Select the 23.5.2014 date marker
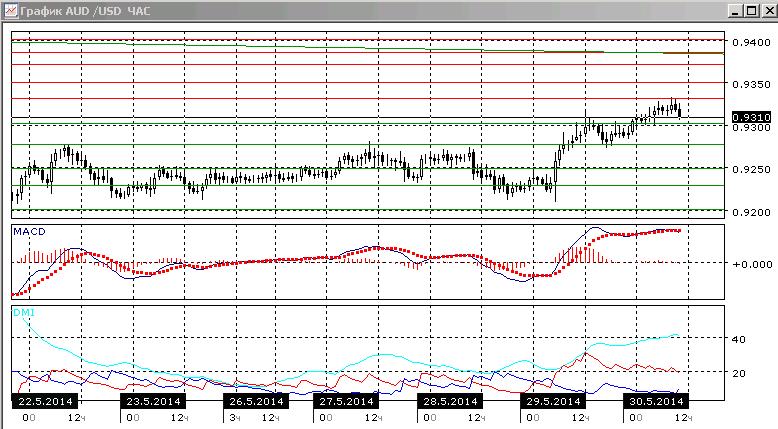The image size is (778, 429). point(153,401)
